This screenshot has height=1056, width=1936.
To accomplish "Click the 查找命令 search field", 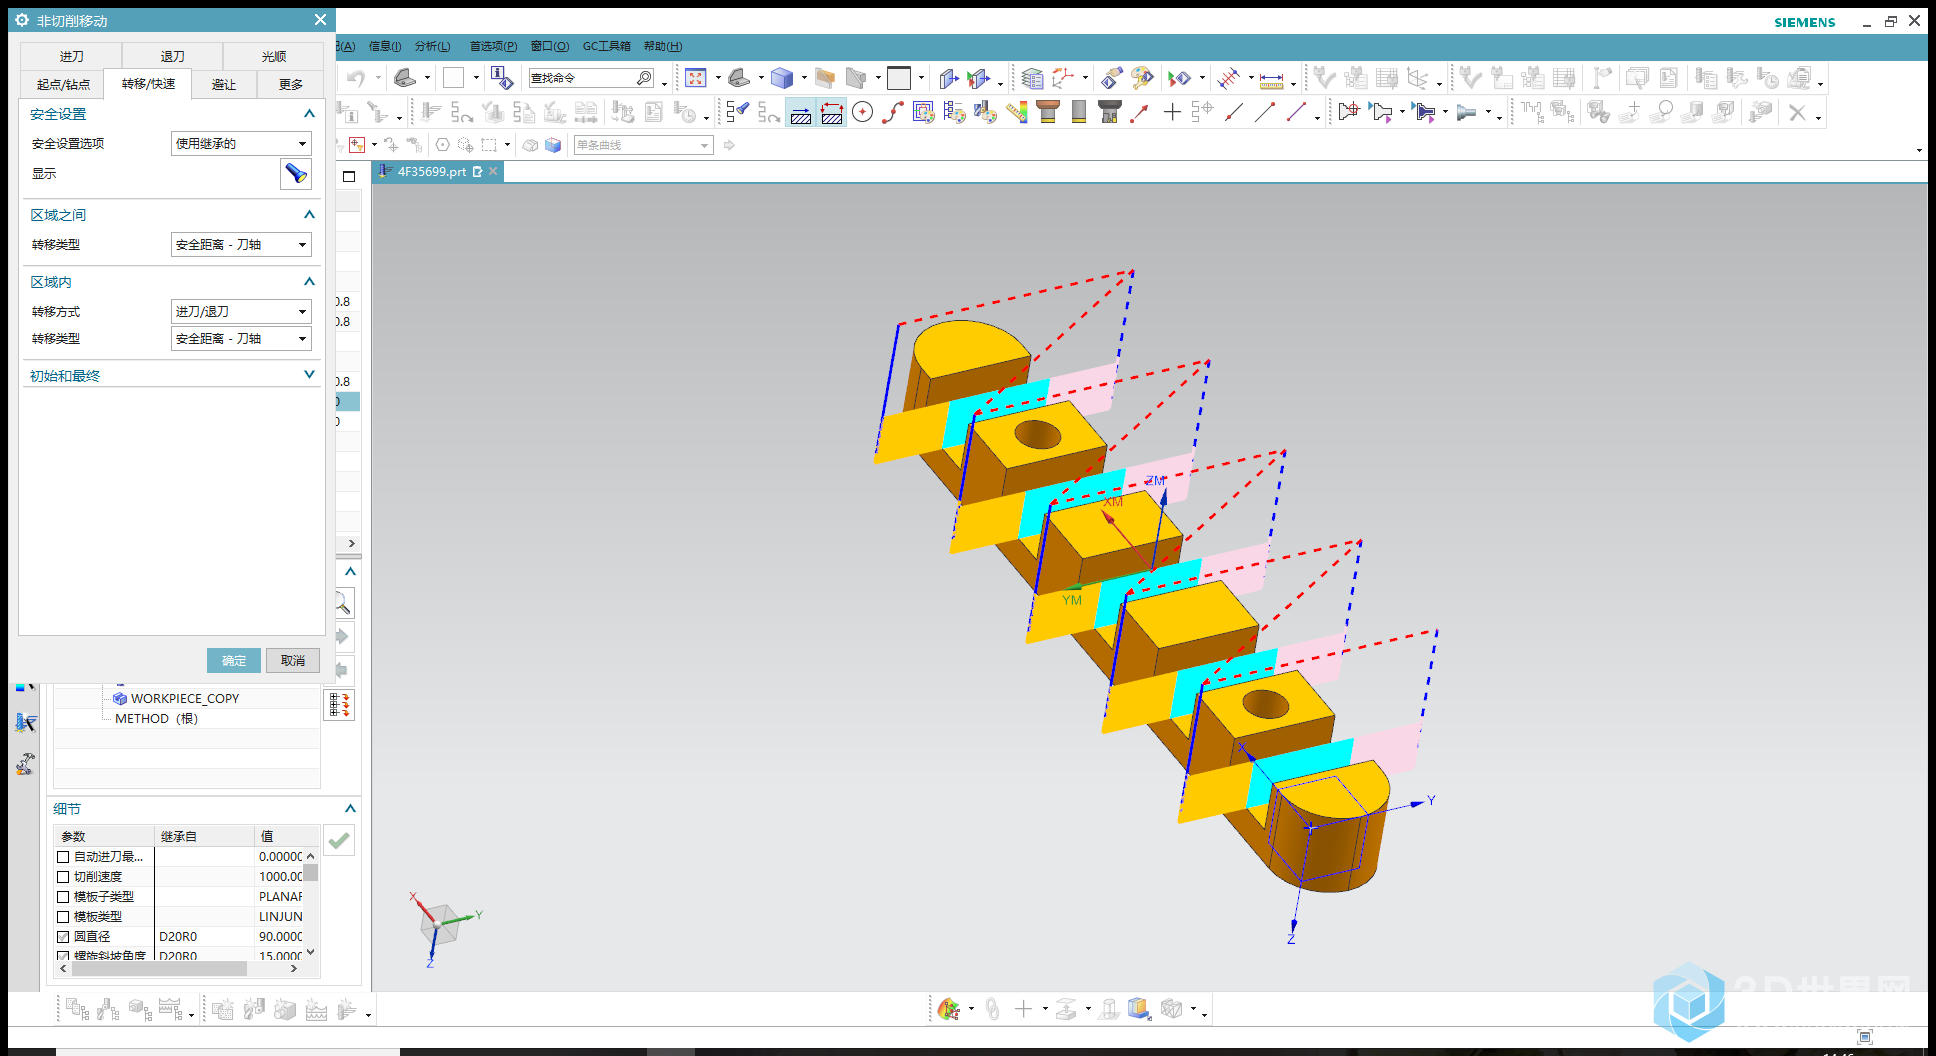I will click(x=592, y=78).
